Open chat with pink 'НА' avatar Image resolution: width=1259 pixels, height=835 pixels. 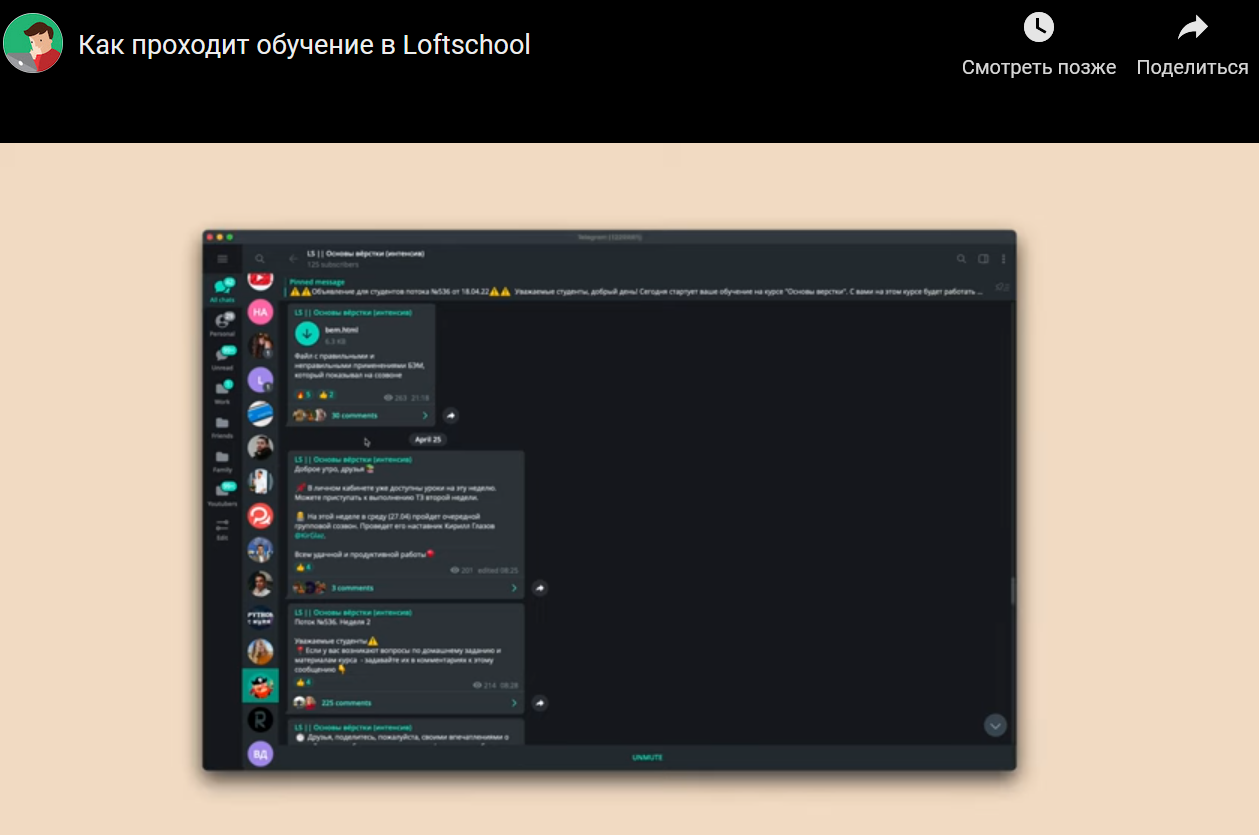tap(260, 312)
